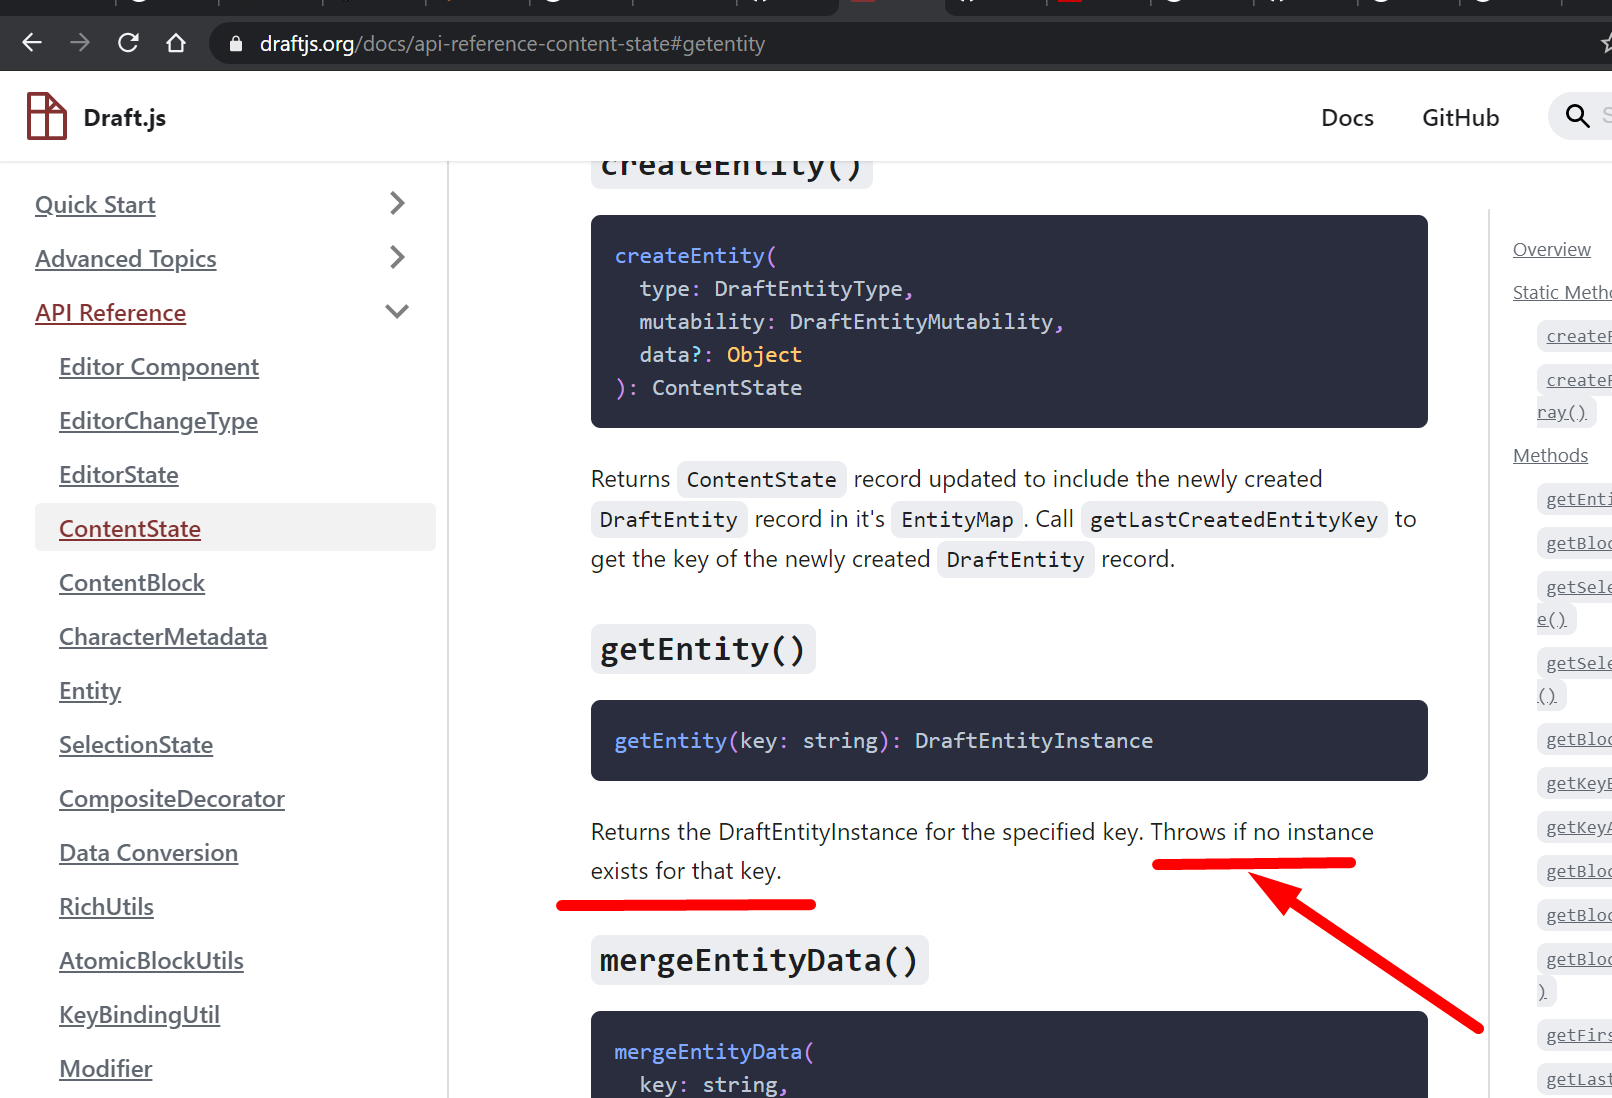This screenshot has width=1612, height=1098.
Task: Open the browser home page
Action: tap(176, 42)
